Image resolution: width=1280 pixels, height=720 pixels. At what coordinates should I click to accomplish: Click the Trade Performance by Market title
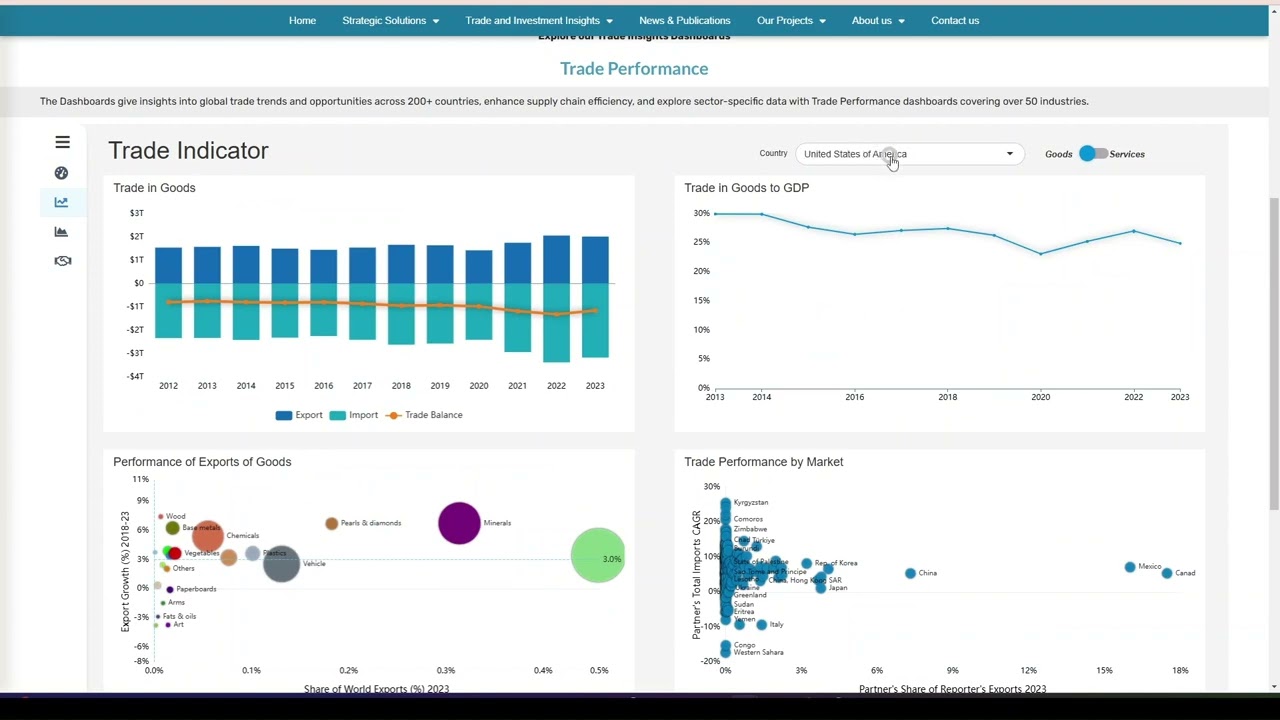coord(763,461)
